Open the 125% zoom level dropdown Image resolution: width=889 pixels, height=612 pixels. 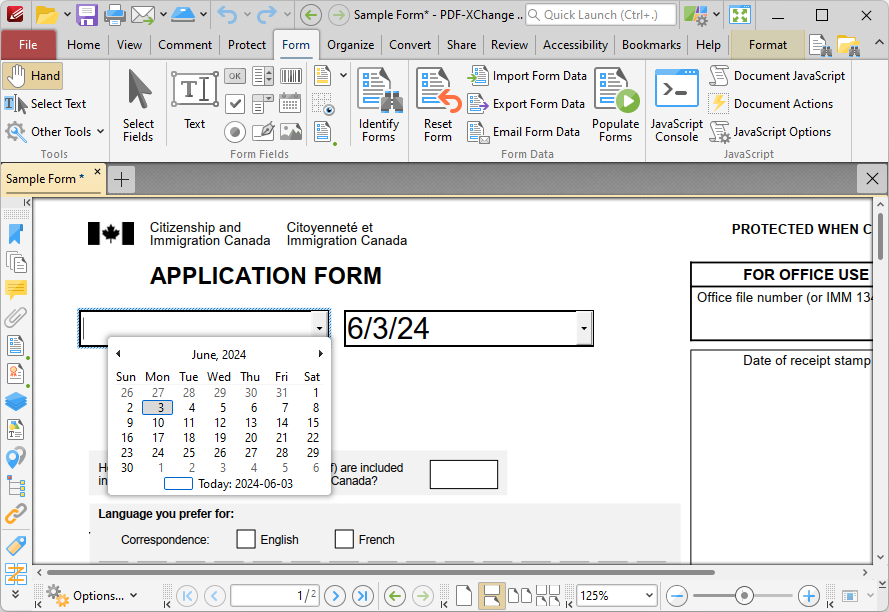649,596
